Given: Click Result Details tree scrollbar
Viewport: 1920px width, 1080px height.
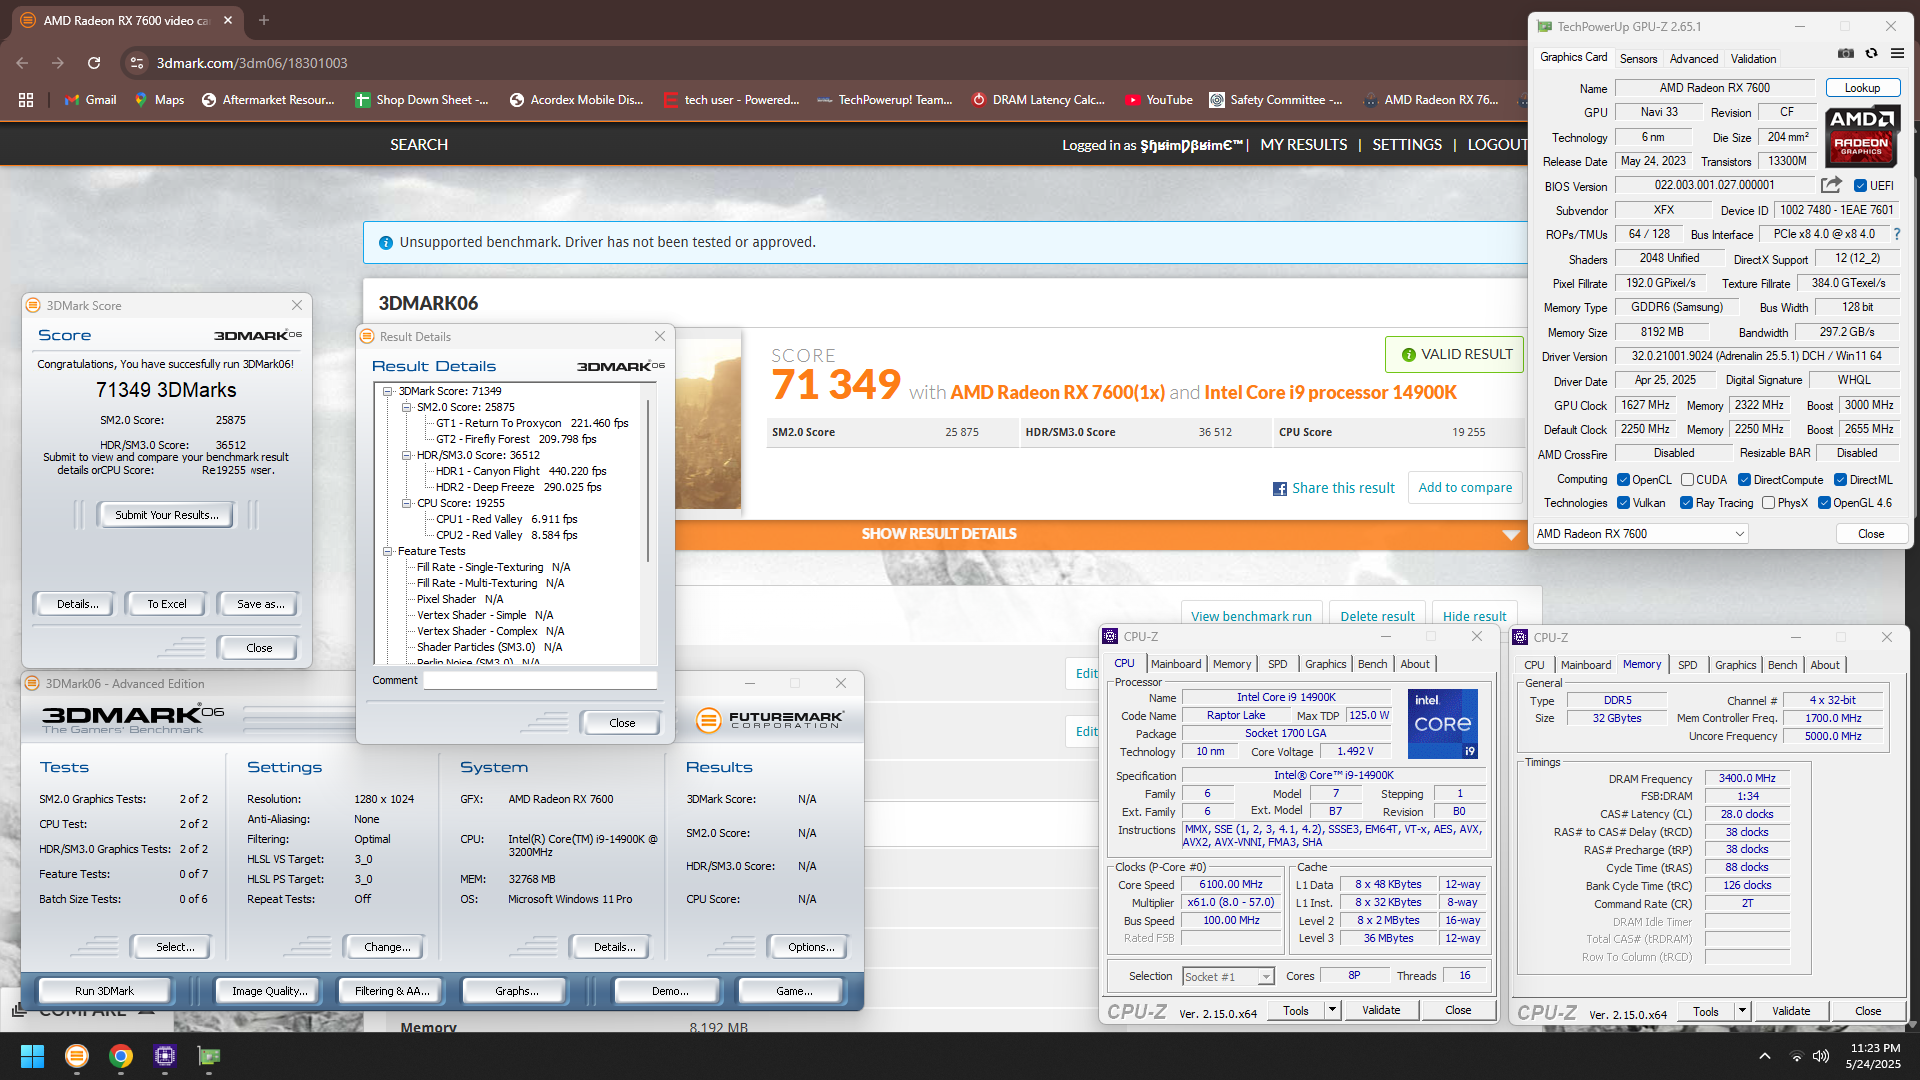Looking at the screenshot, I should tap(649, 480).
